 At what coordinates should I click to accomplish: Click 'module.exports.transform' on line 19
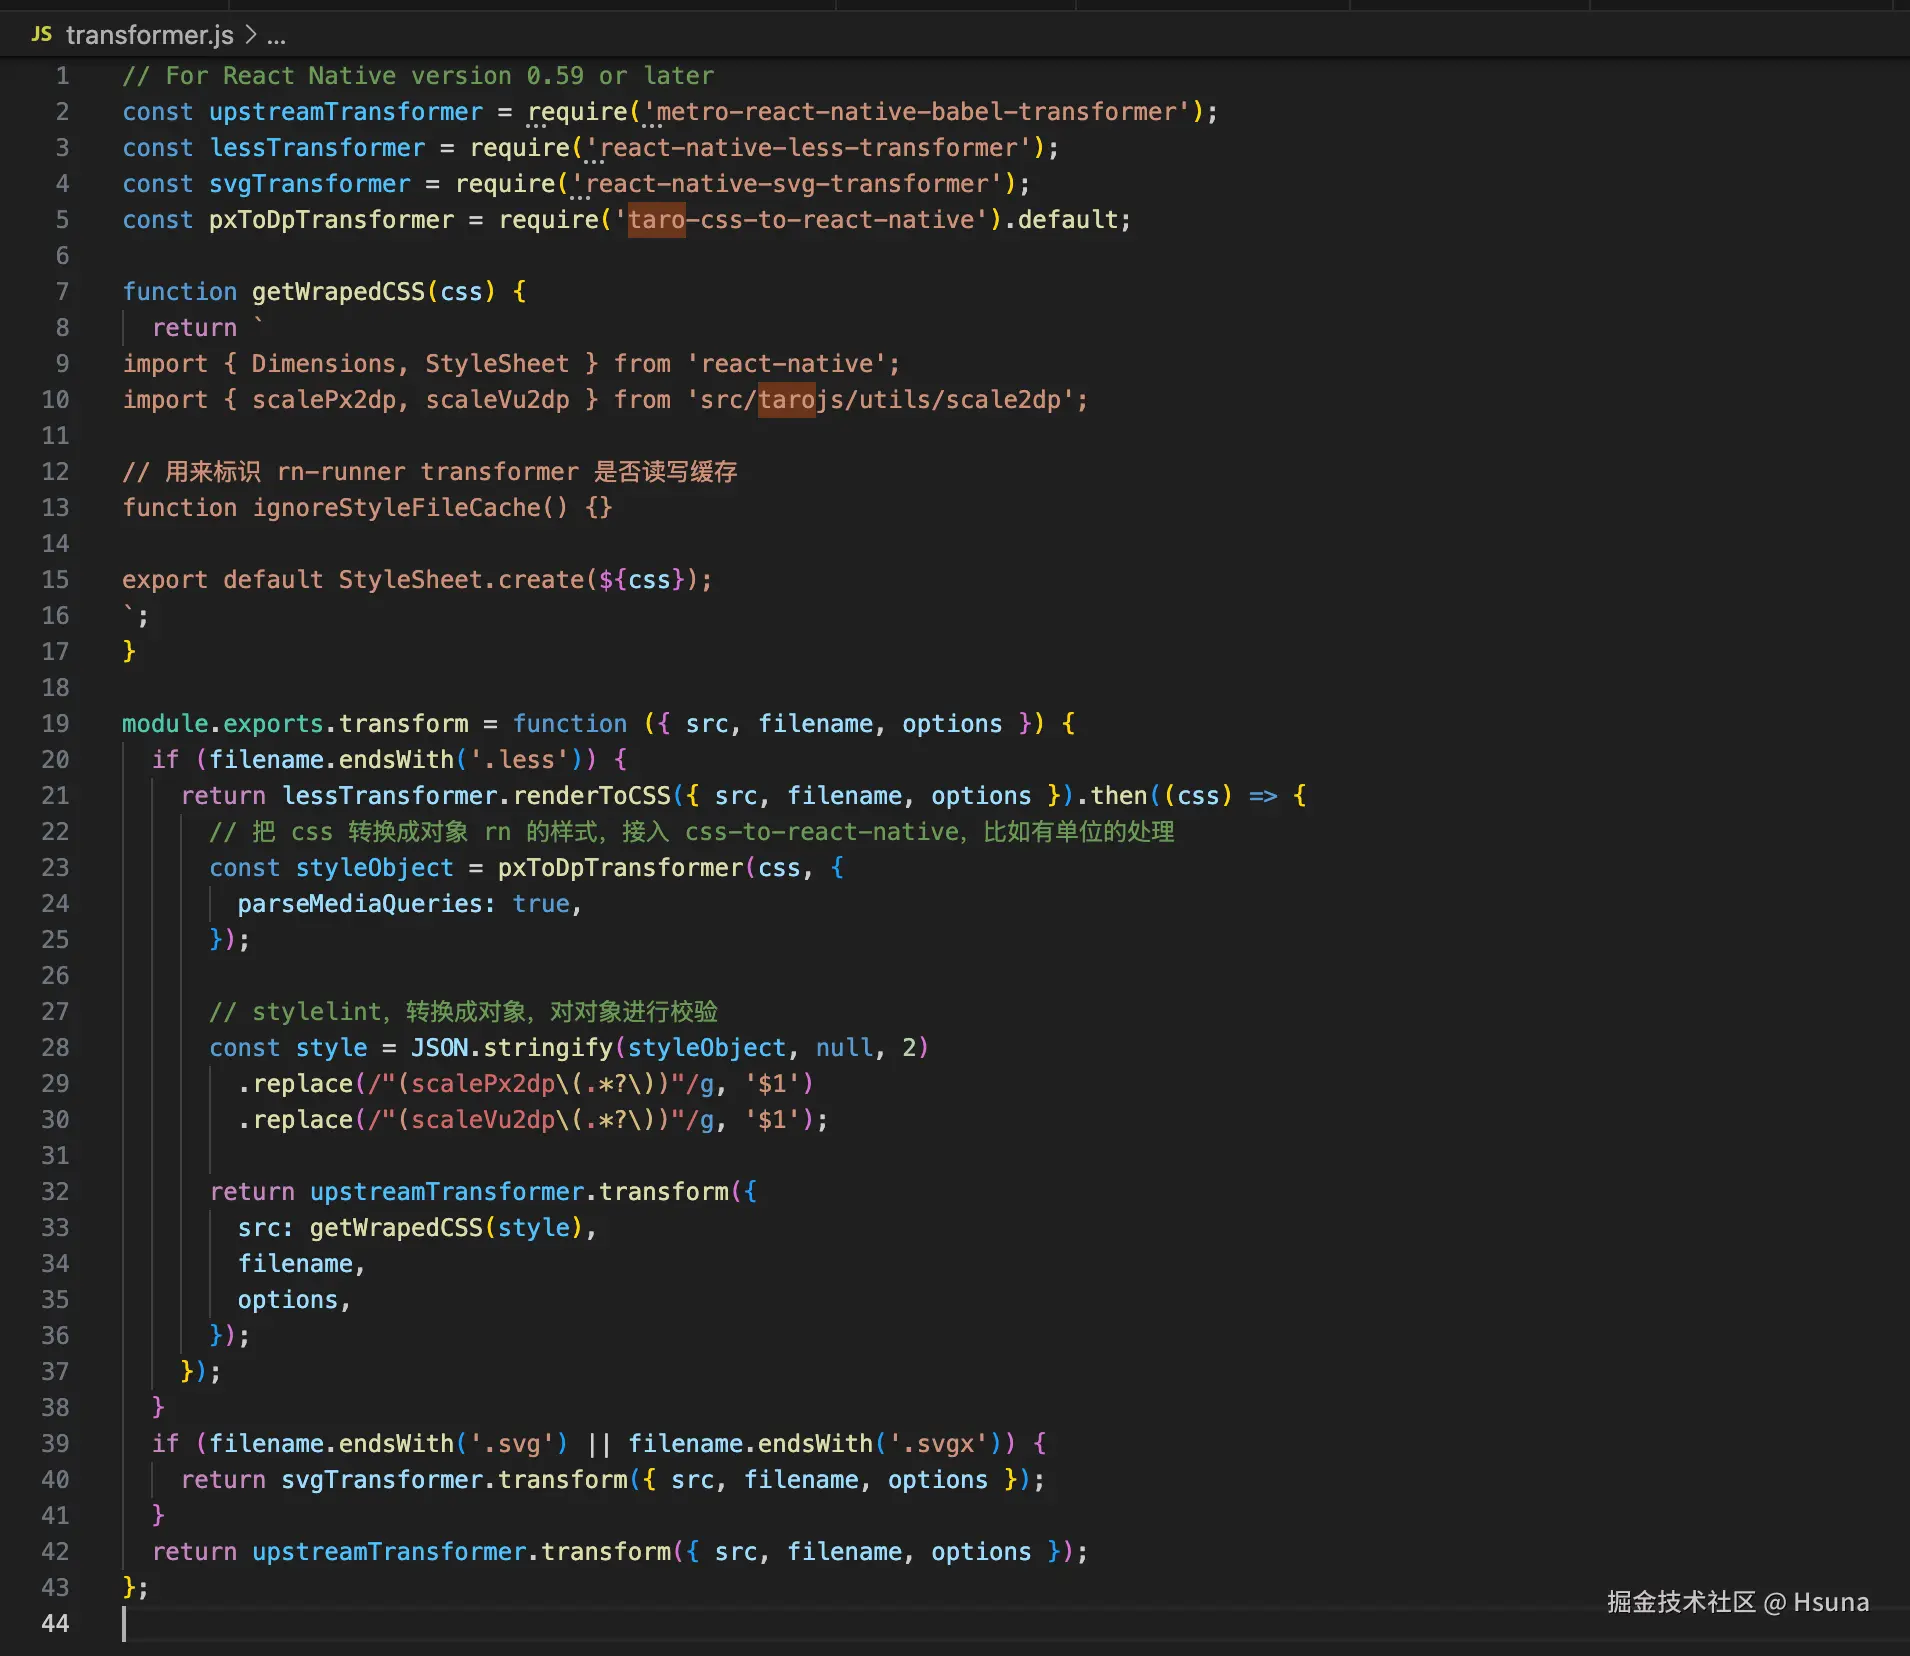[295, 724]
